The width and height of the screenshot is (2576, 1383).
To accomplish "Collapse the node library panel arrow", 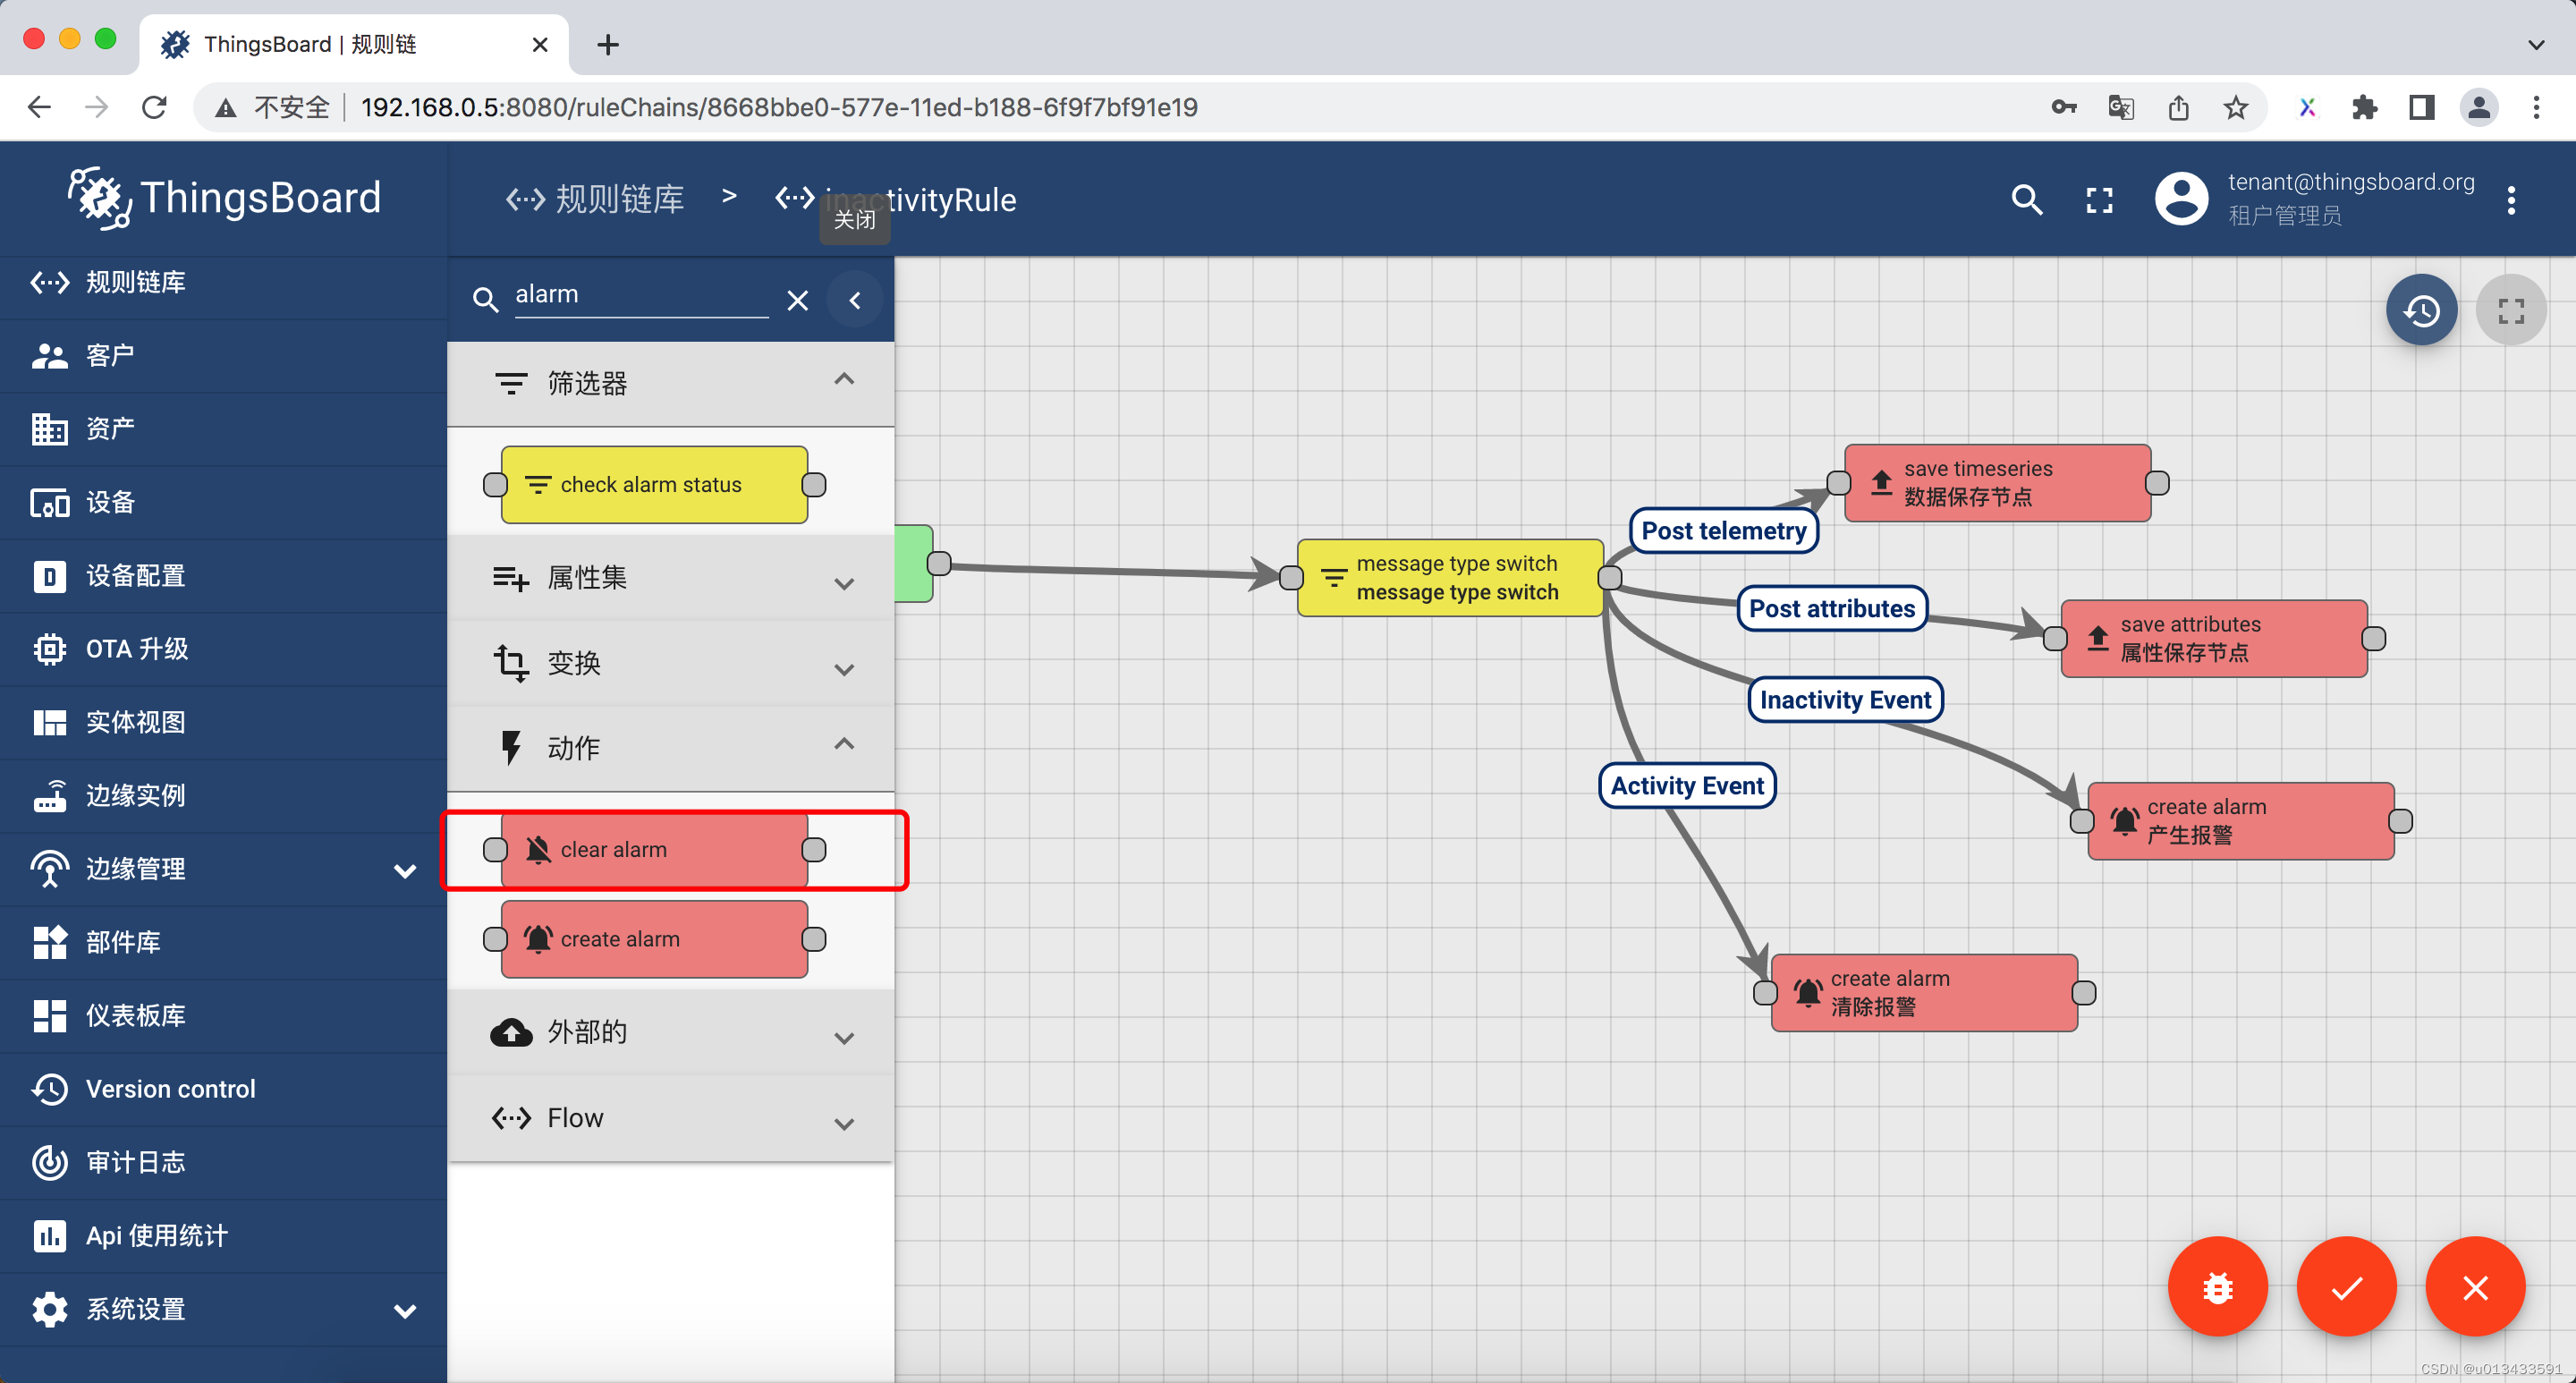I will point(855,300).
